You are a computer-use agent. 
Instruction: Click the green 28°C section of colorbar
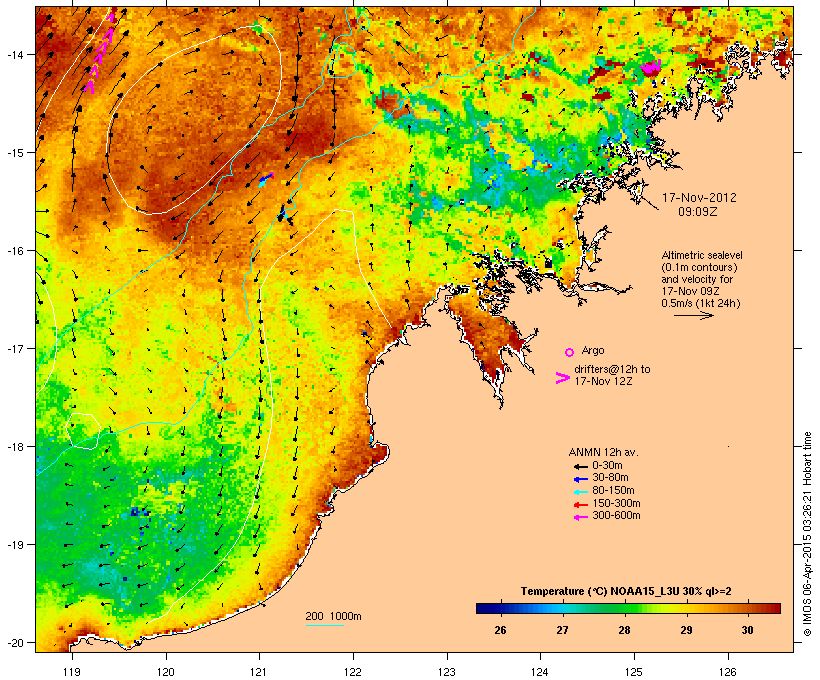click(x=624, y=608)
